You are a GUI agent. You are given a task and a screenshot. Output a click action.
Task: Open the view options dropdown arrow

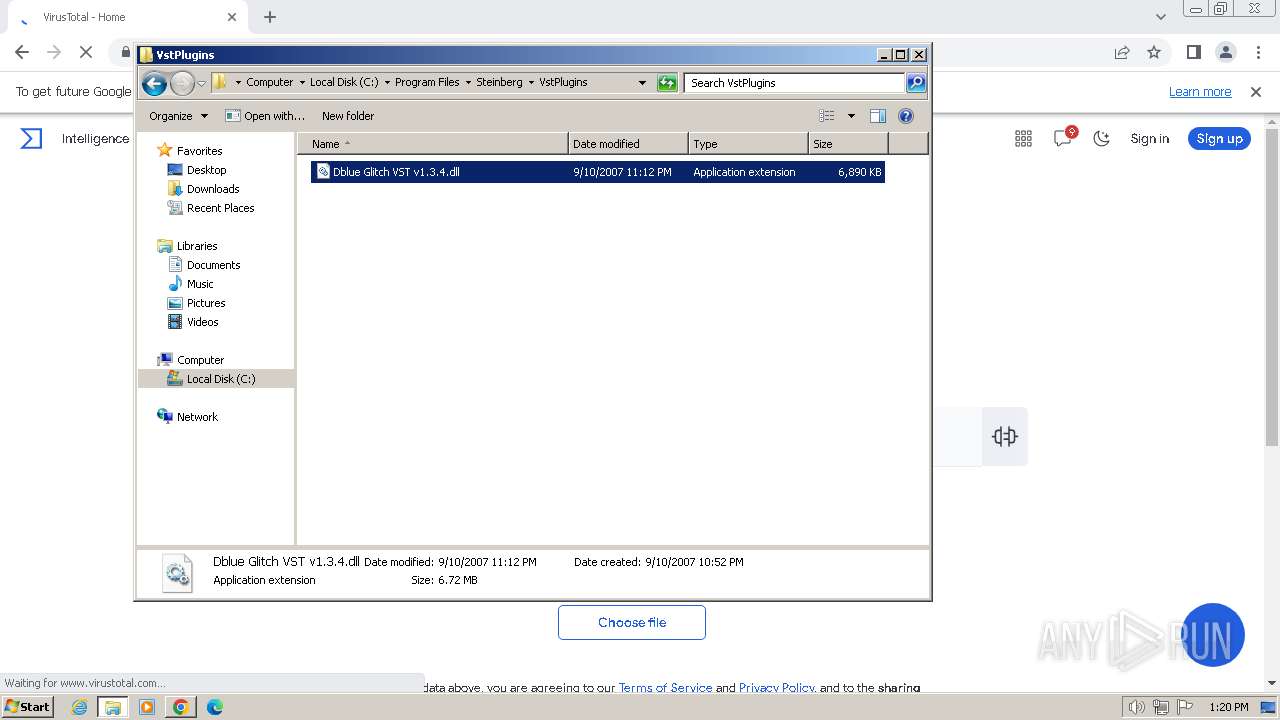[x=851, y=116]
